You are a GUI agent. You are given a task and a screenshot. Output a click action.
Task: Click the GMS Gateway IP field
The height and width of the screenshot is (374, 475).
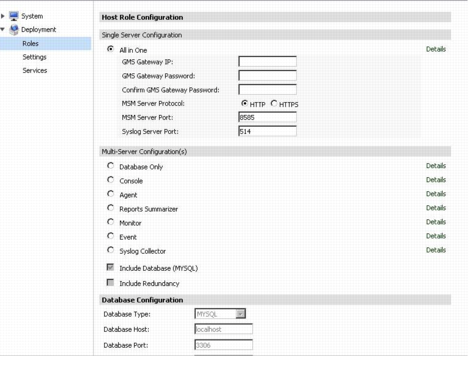(x=267, y=61)
